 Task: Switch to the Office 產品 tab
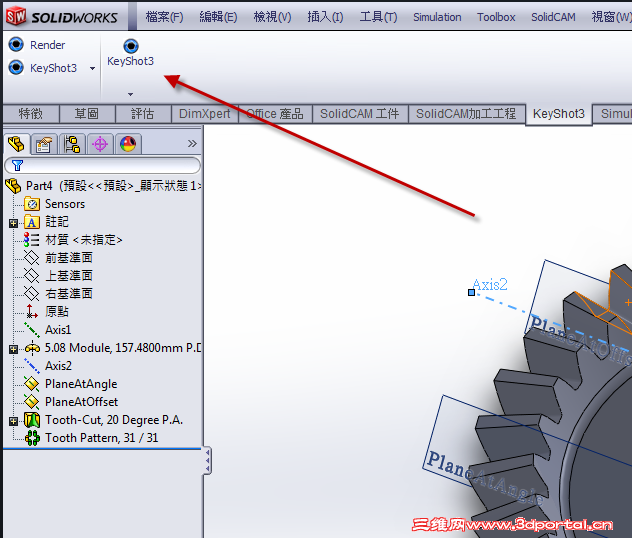(275, 114)
